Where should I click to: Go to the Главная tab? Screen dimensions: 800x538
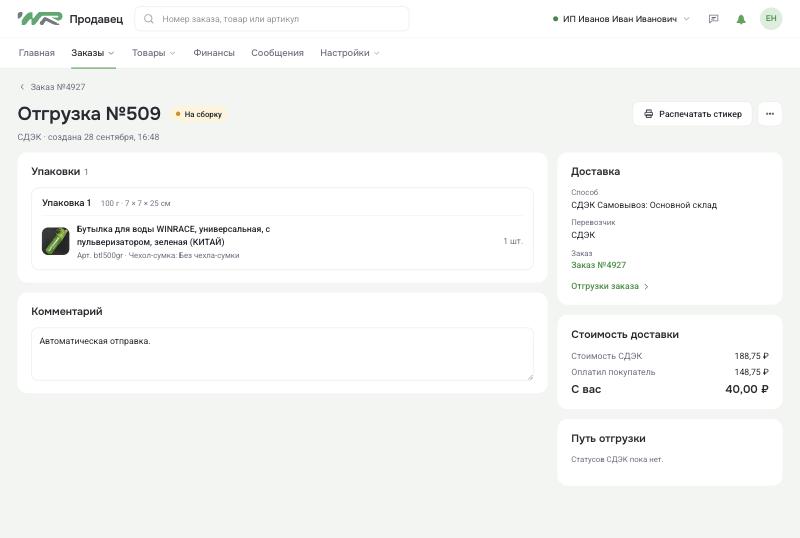36,53
